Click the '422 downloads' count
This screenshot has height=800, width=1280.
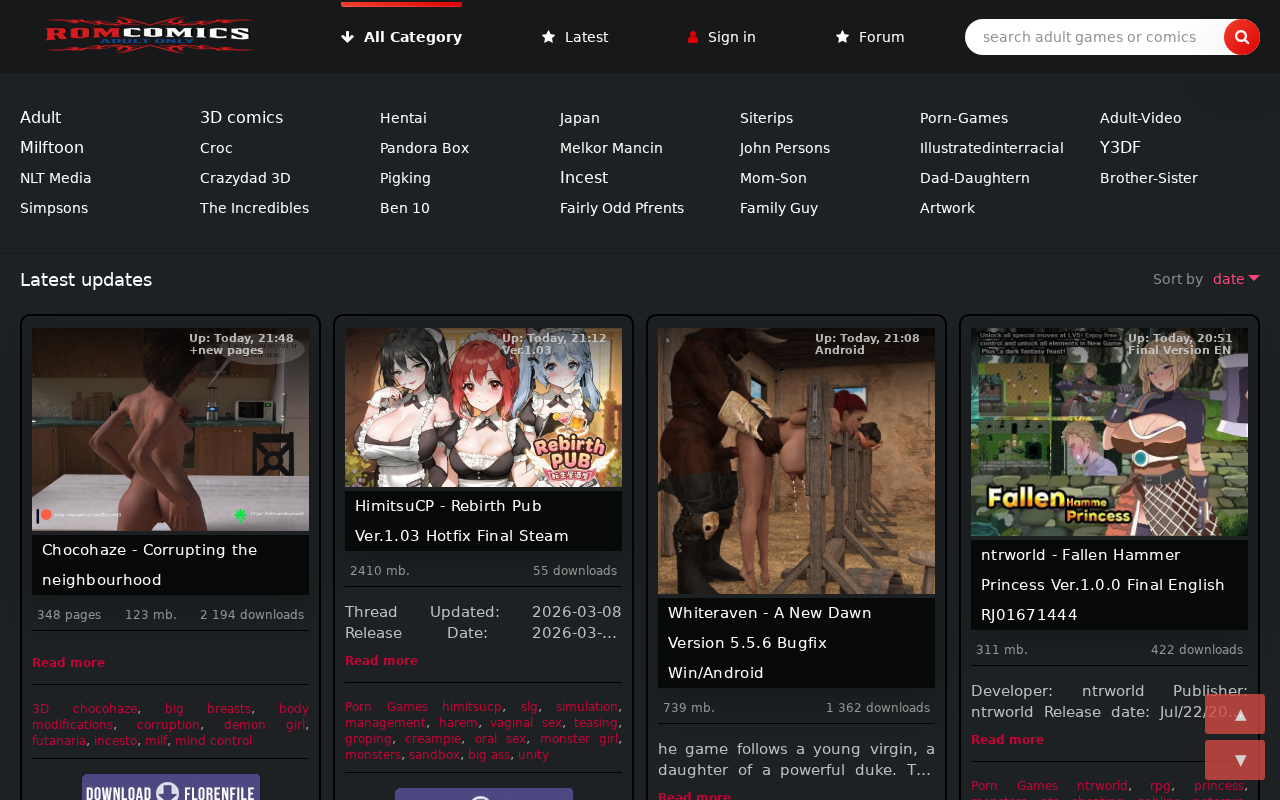(1197, 650)
